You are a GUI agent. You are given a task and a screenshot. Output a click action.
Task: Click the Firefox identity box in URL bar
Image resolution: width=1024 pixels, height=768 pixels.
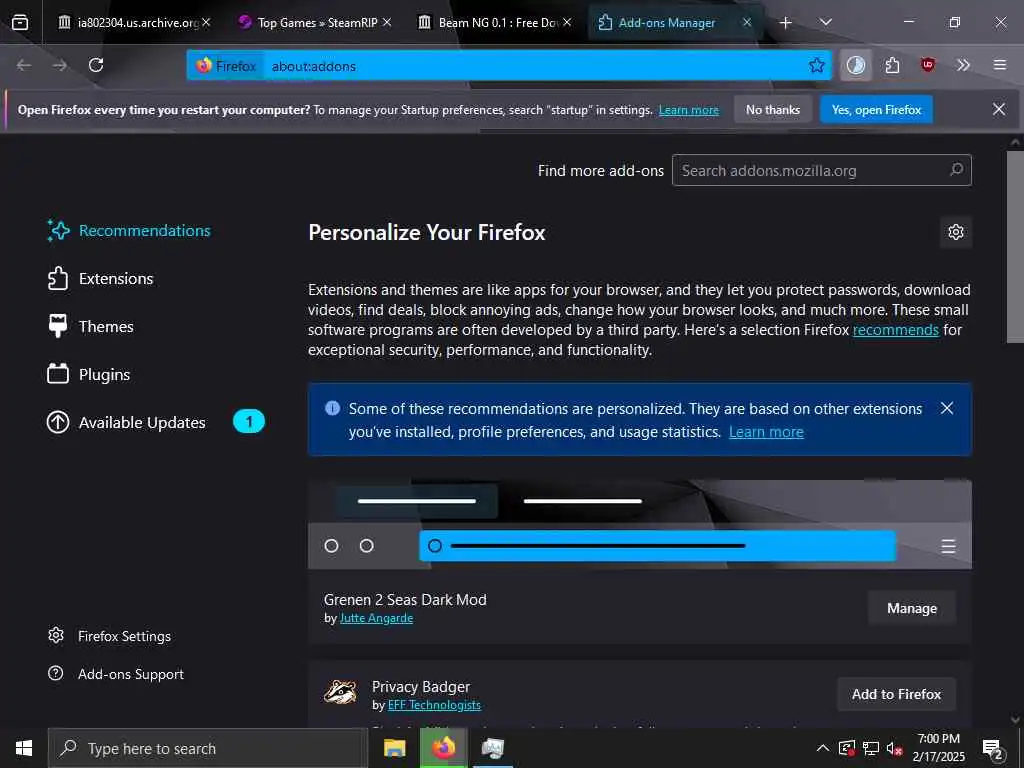[x=226, y=66]
